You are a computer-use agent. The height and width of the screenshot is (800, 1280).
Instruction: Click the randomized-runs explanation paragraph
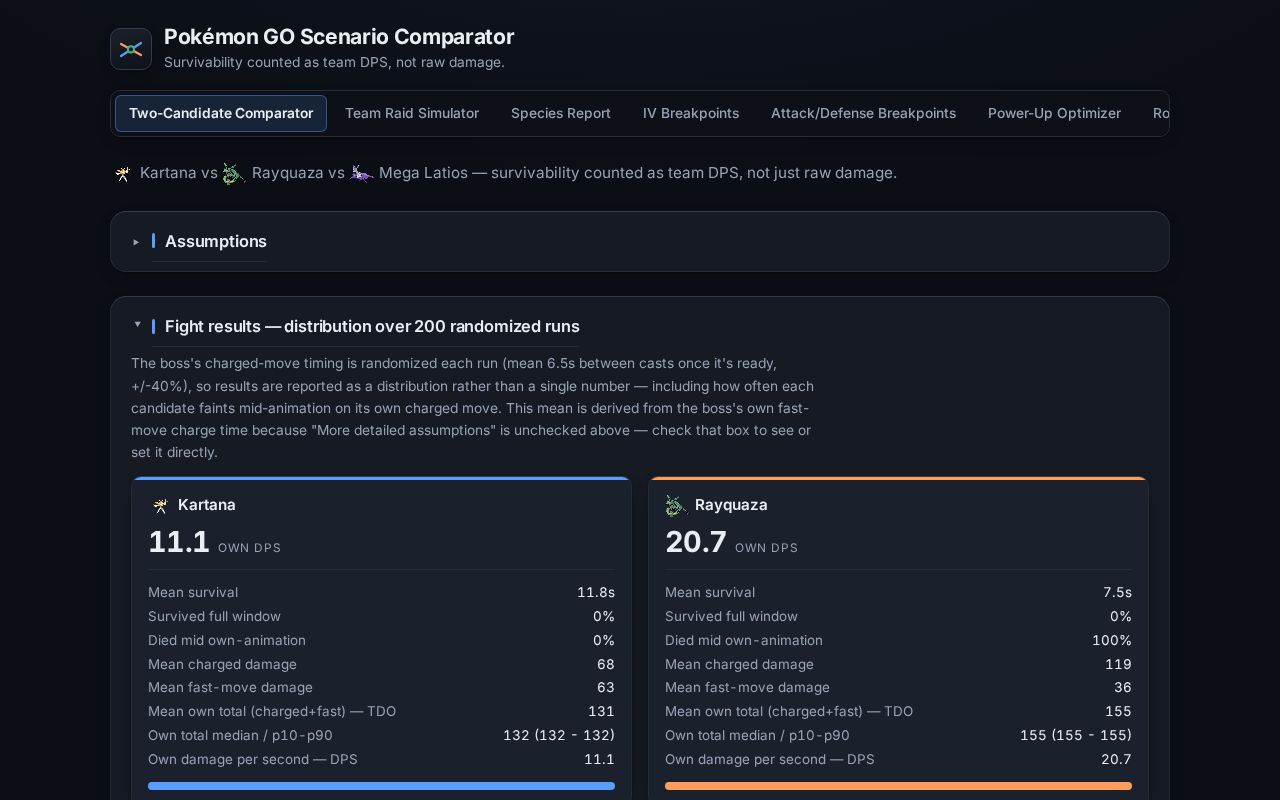472,408
